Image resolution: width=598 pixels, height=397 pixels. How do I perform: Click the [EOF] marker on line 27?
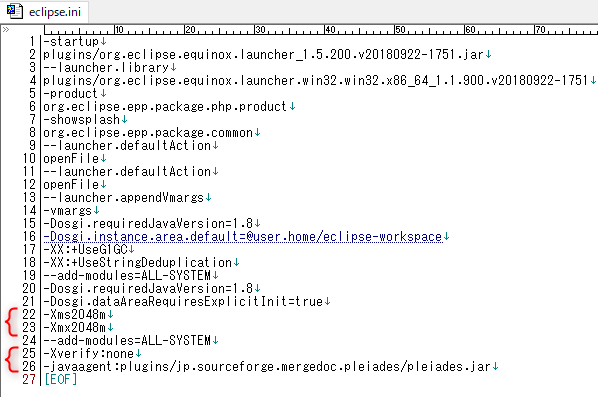pyautogui.click(x=61, y=379)
